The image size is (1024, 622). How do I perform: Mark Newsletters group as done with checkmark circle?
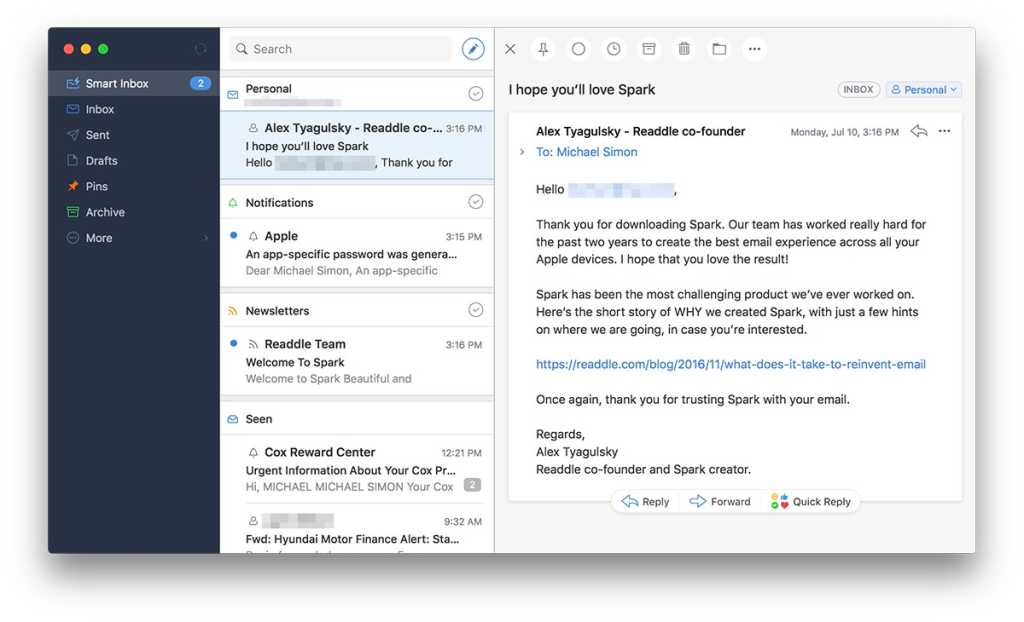[x=476, y=310]
